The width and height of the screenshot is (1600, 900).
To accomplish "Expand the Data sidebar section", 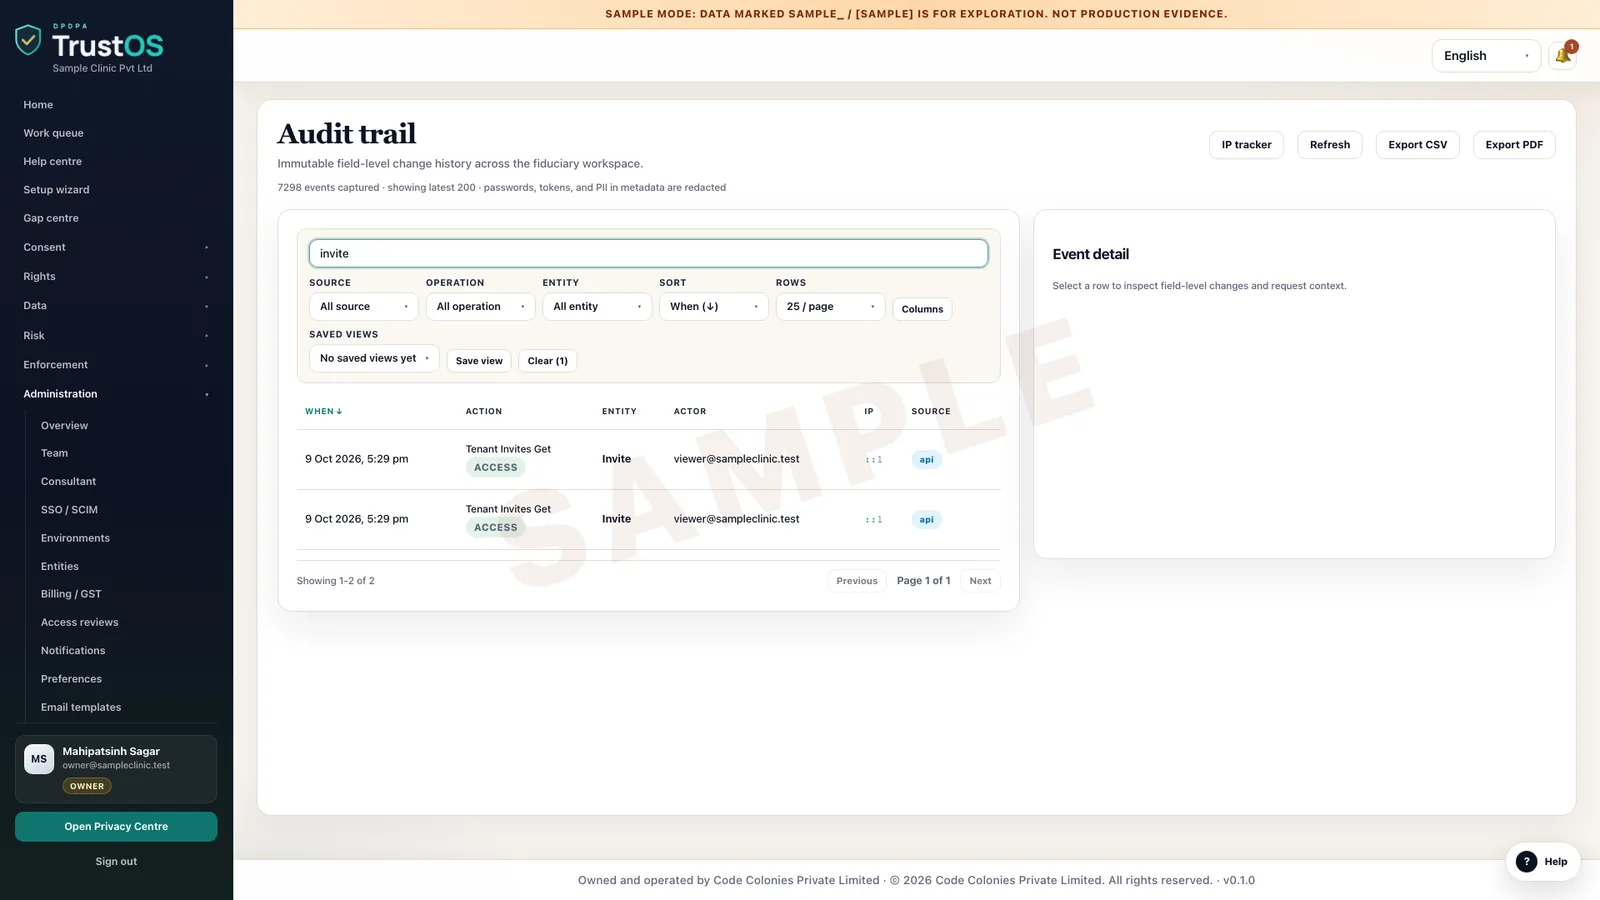I will coord(116,306).
